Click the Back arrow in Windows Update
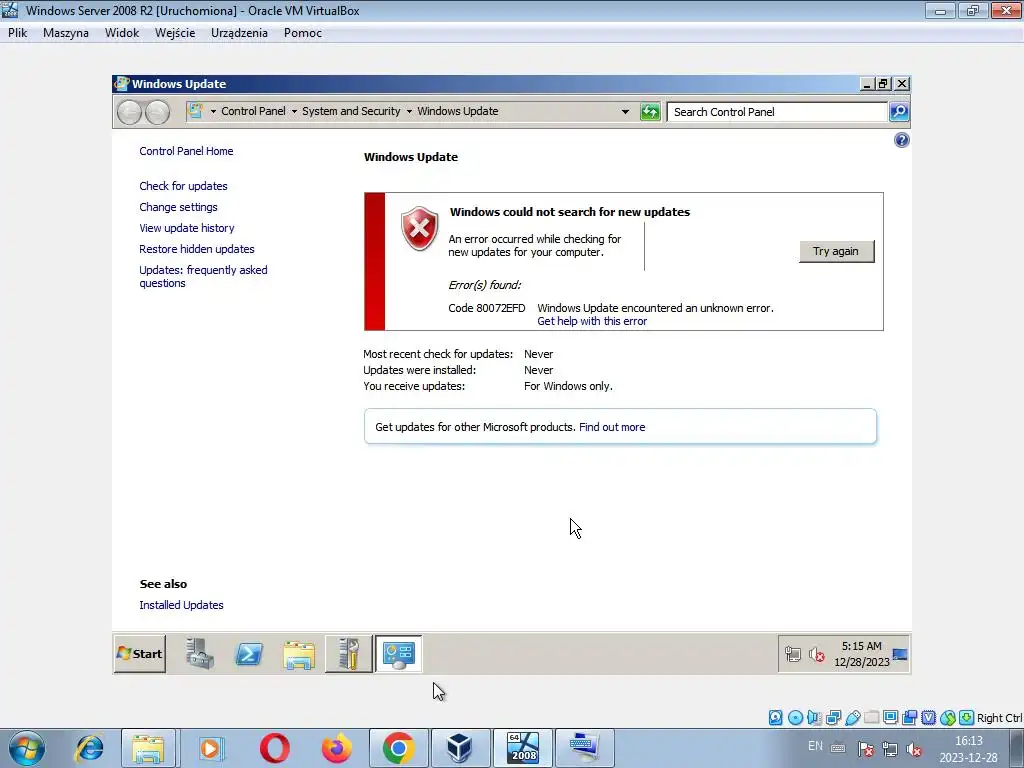Screen dimensions: 1024x768 coord(129,112)
